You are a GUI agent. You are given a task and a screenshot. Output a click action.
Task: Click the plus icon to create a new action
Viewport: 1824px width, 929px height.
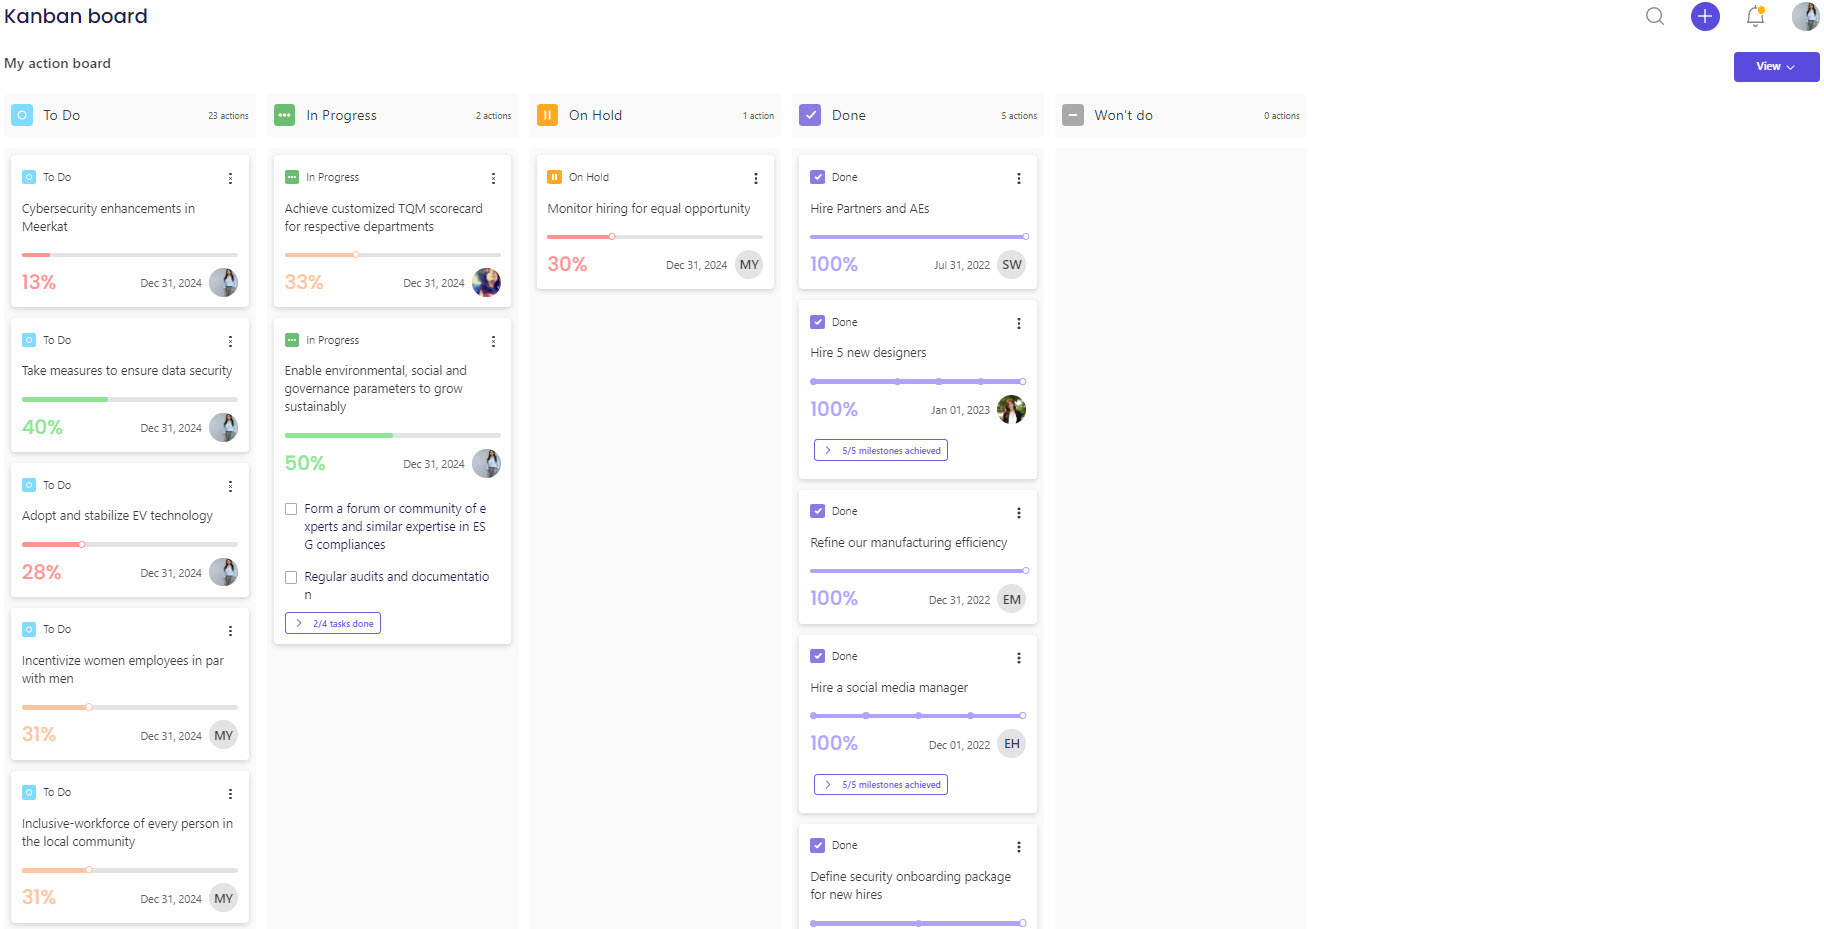click(x=1705, y=16)
